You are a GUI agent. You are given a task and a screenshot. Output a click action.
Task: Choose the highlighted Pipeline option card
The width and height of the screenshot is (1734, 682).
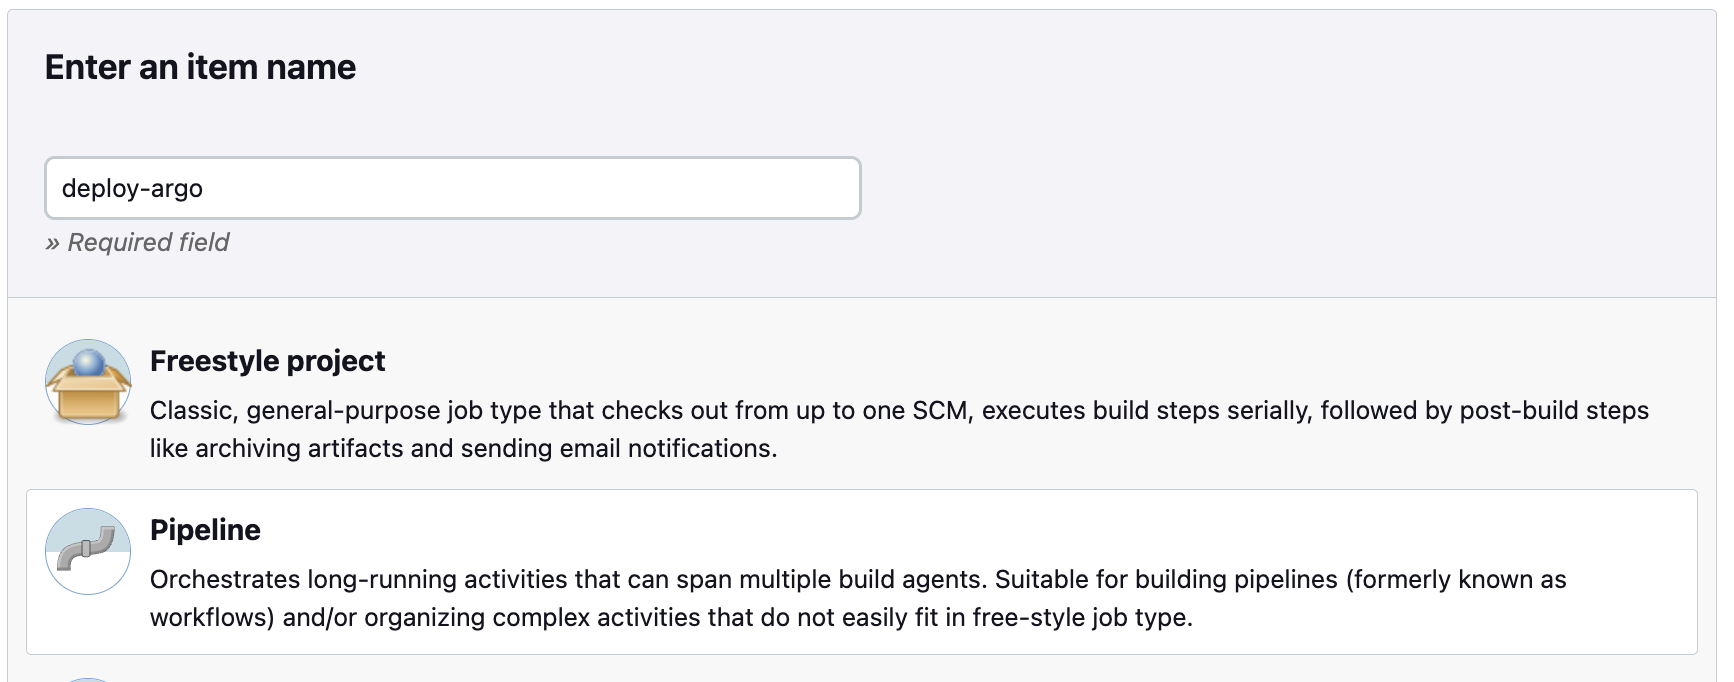click(x=862, y=572)
